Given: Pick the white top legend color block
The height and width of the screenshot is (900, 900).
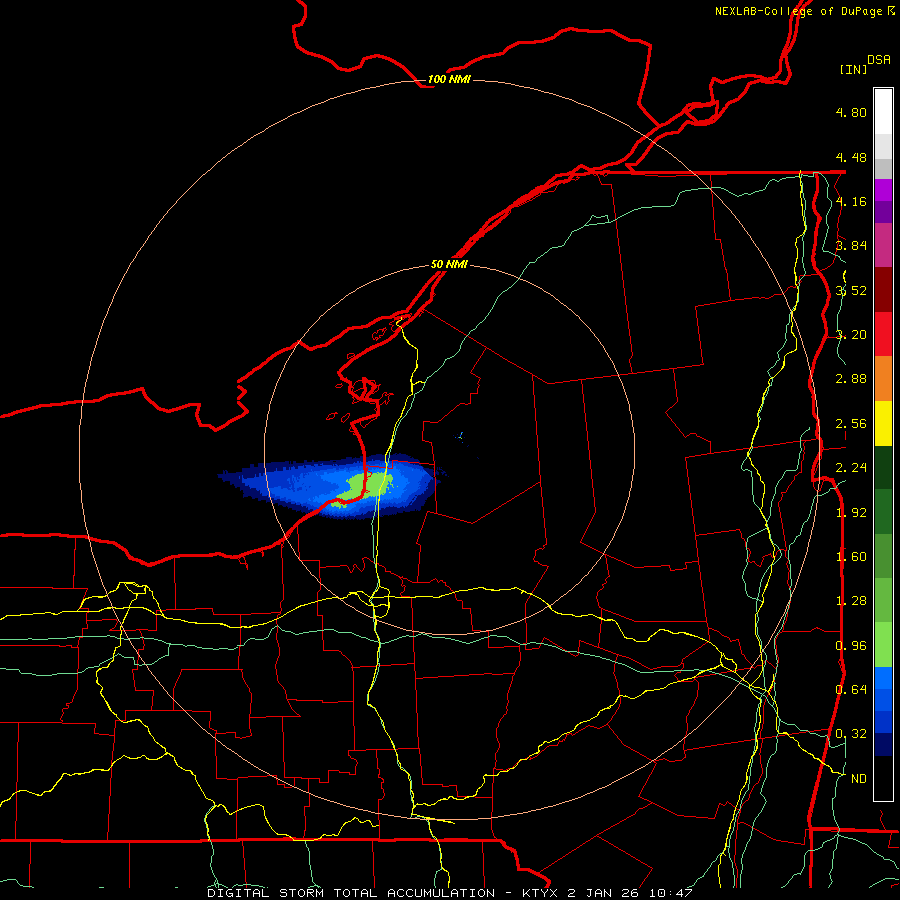Looking at the screenshot, I should (x=883, y=111).
